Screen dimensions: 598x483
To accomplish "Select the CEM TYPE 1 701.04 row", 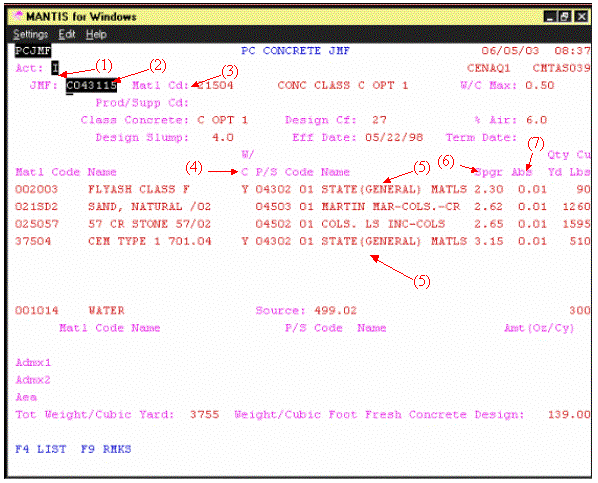I will pyautogui.click(x=303, y=241).
